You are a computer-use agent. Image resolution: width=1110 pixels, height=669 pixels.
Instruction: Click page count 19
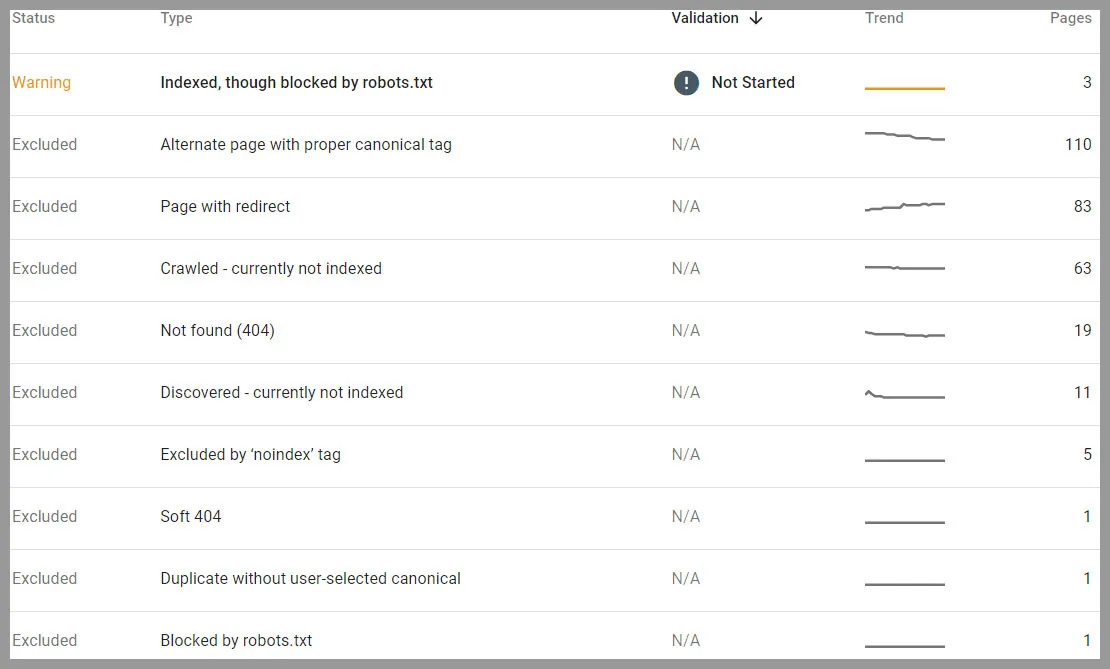1082,331
